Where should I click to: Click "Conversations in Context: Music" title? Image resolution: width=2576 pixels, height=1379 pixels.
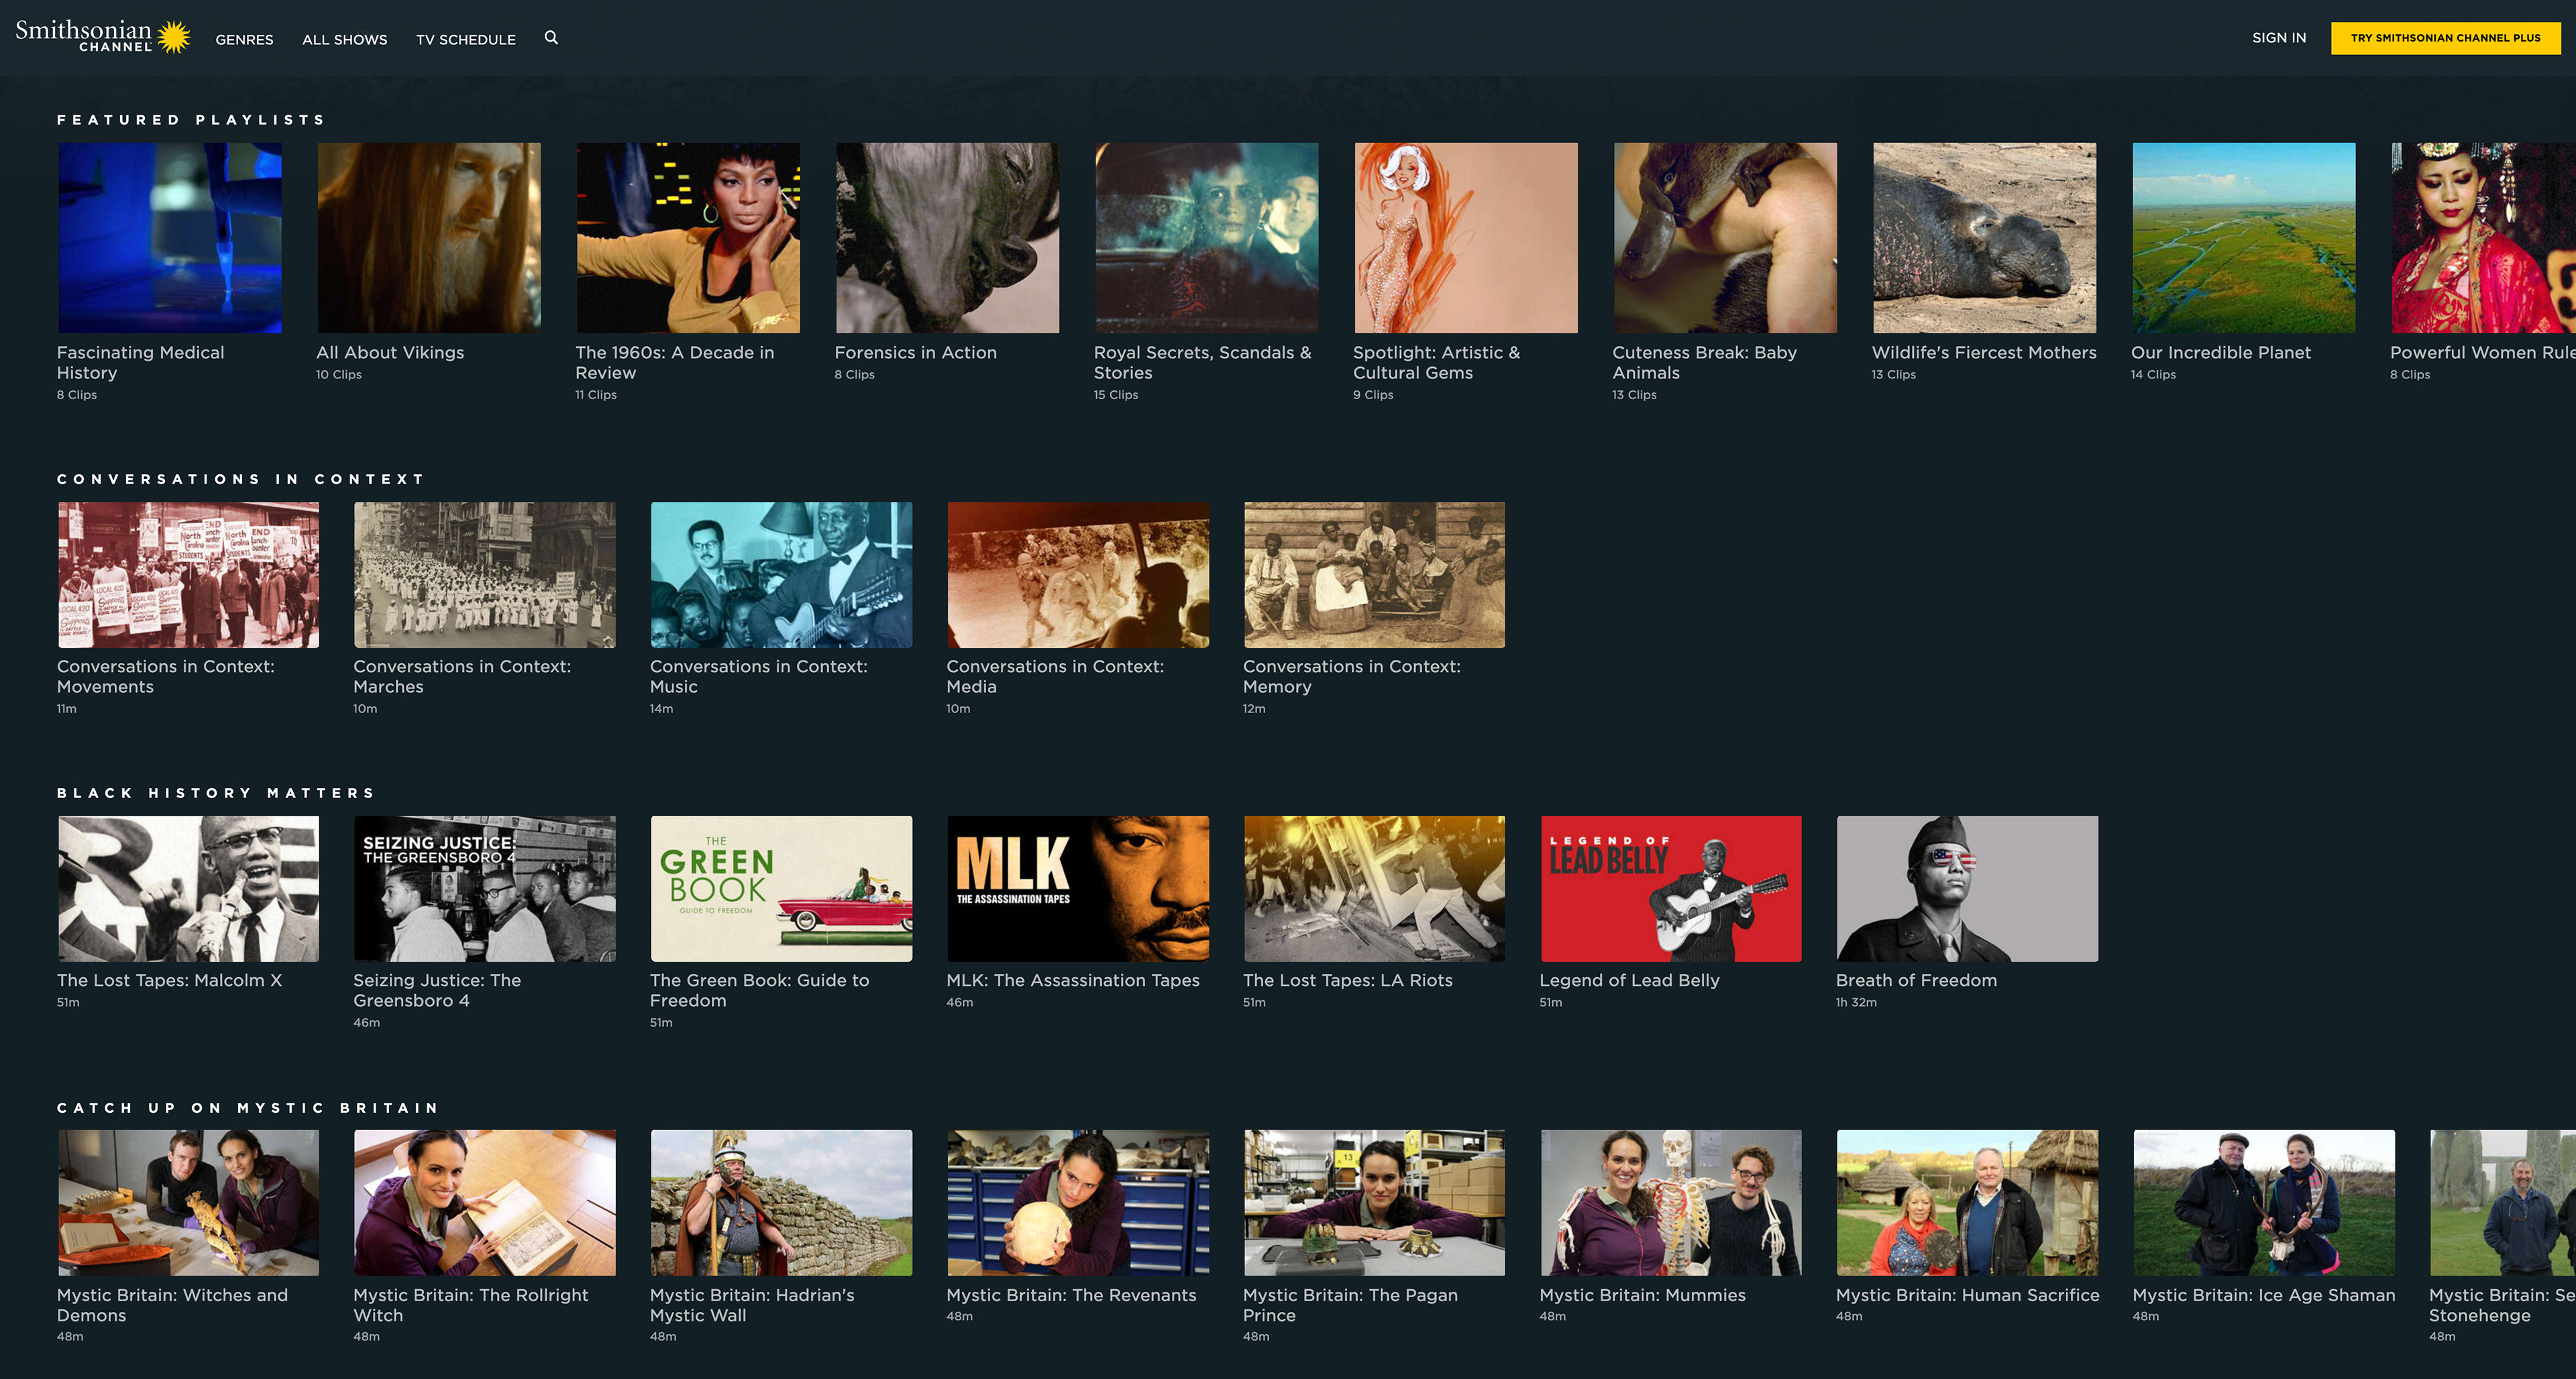[759, 676]
